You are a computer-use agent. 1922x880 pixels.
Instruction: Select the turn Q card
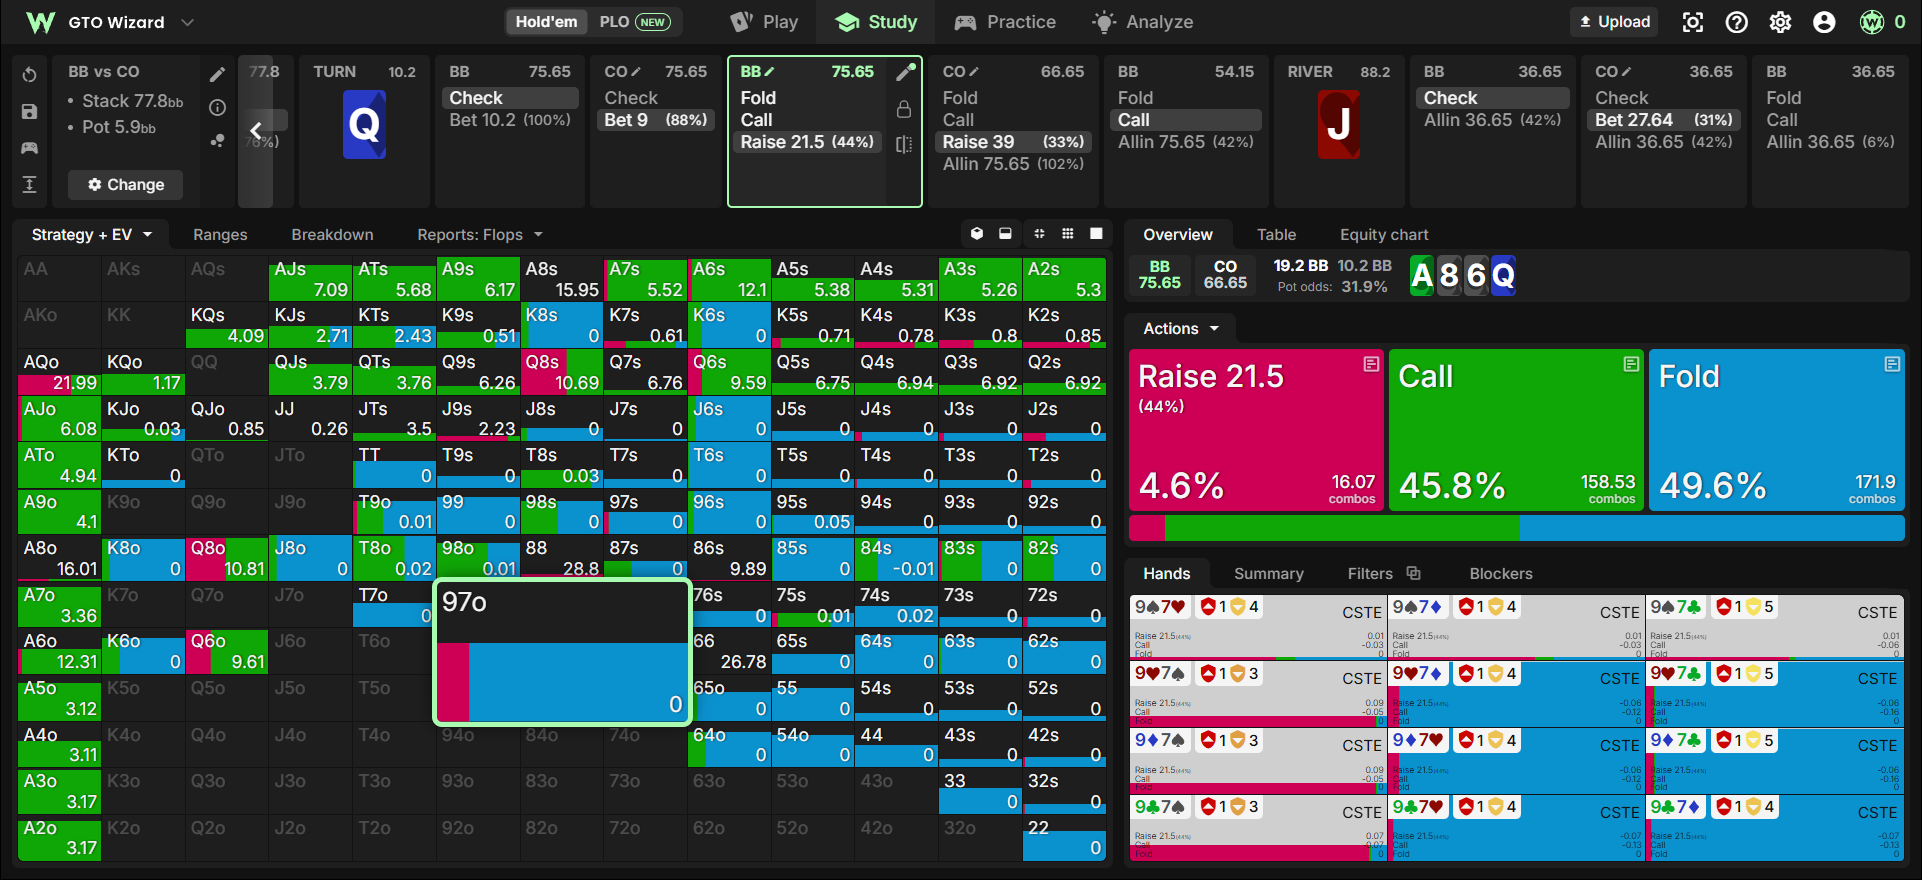364,124
